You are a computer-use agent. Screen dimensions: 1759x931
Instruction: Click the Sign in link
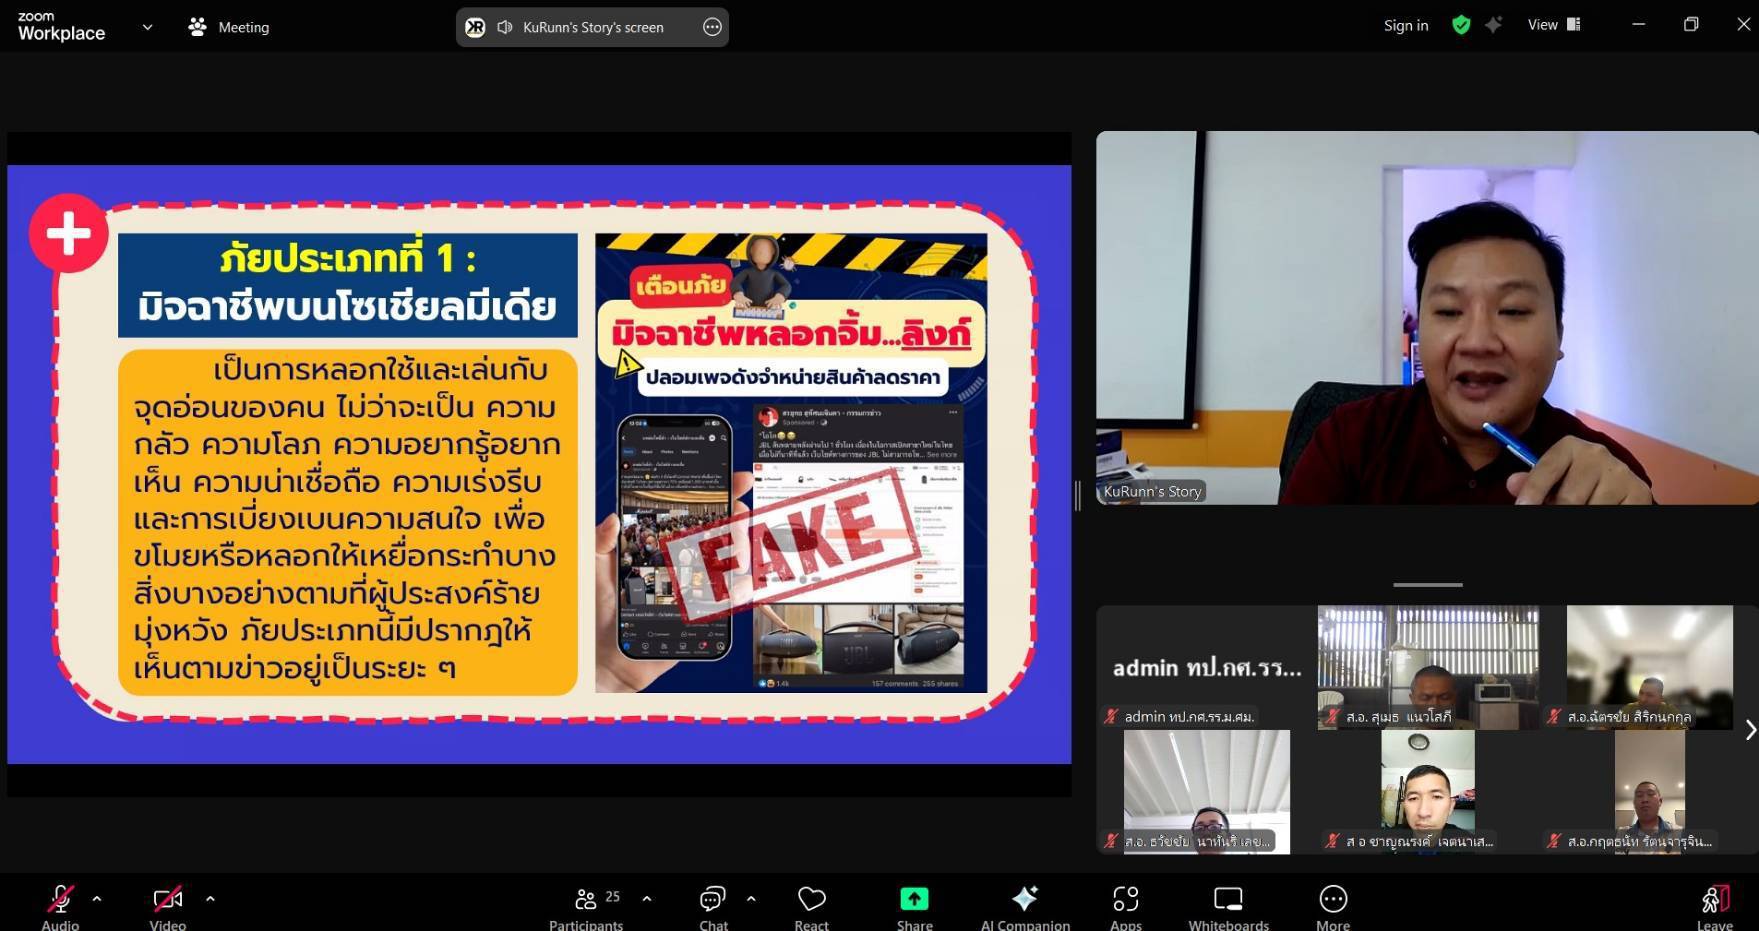1405,26
